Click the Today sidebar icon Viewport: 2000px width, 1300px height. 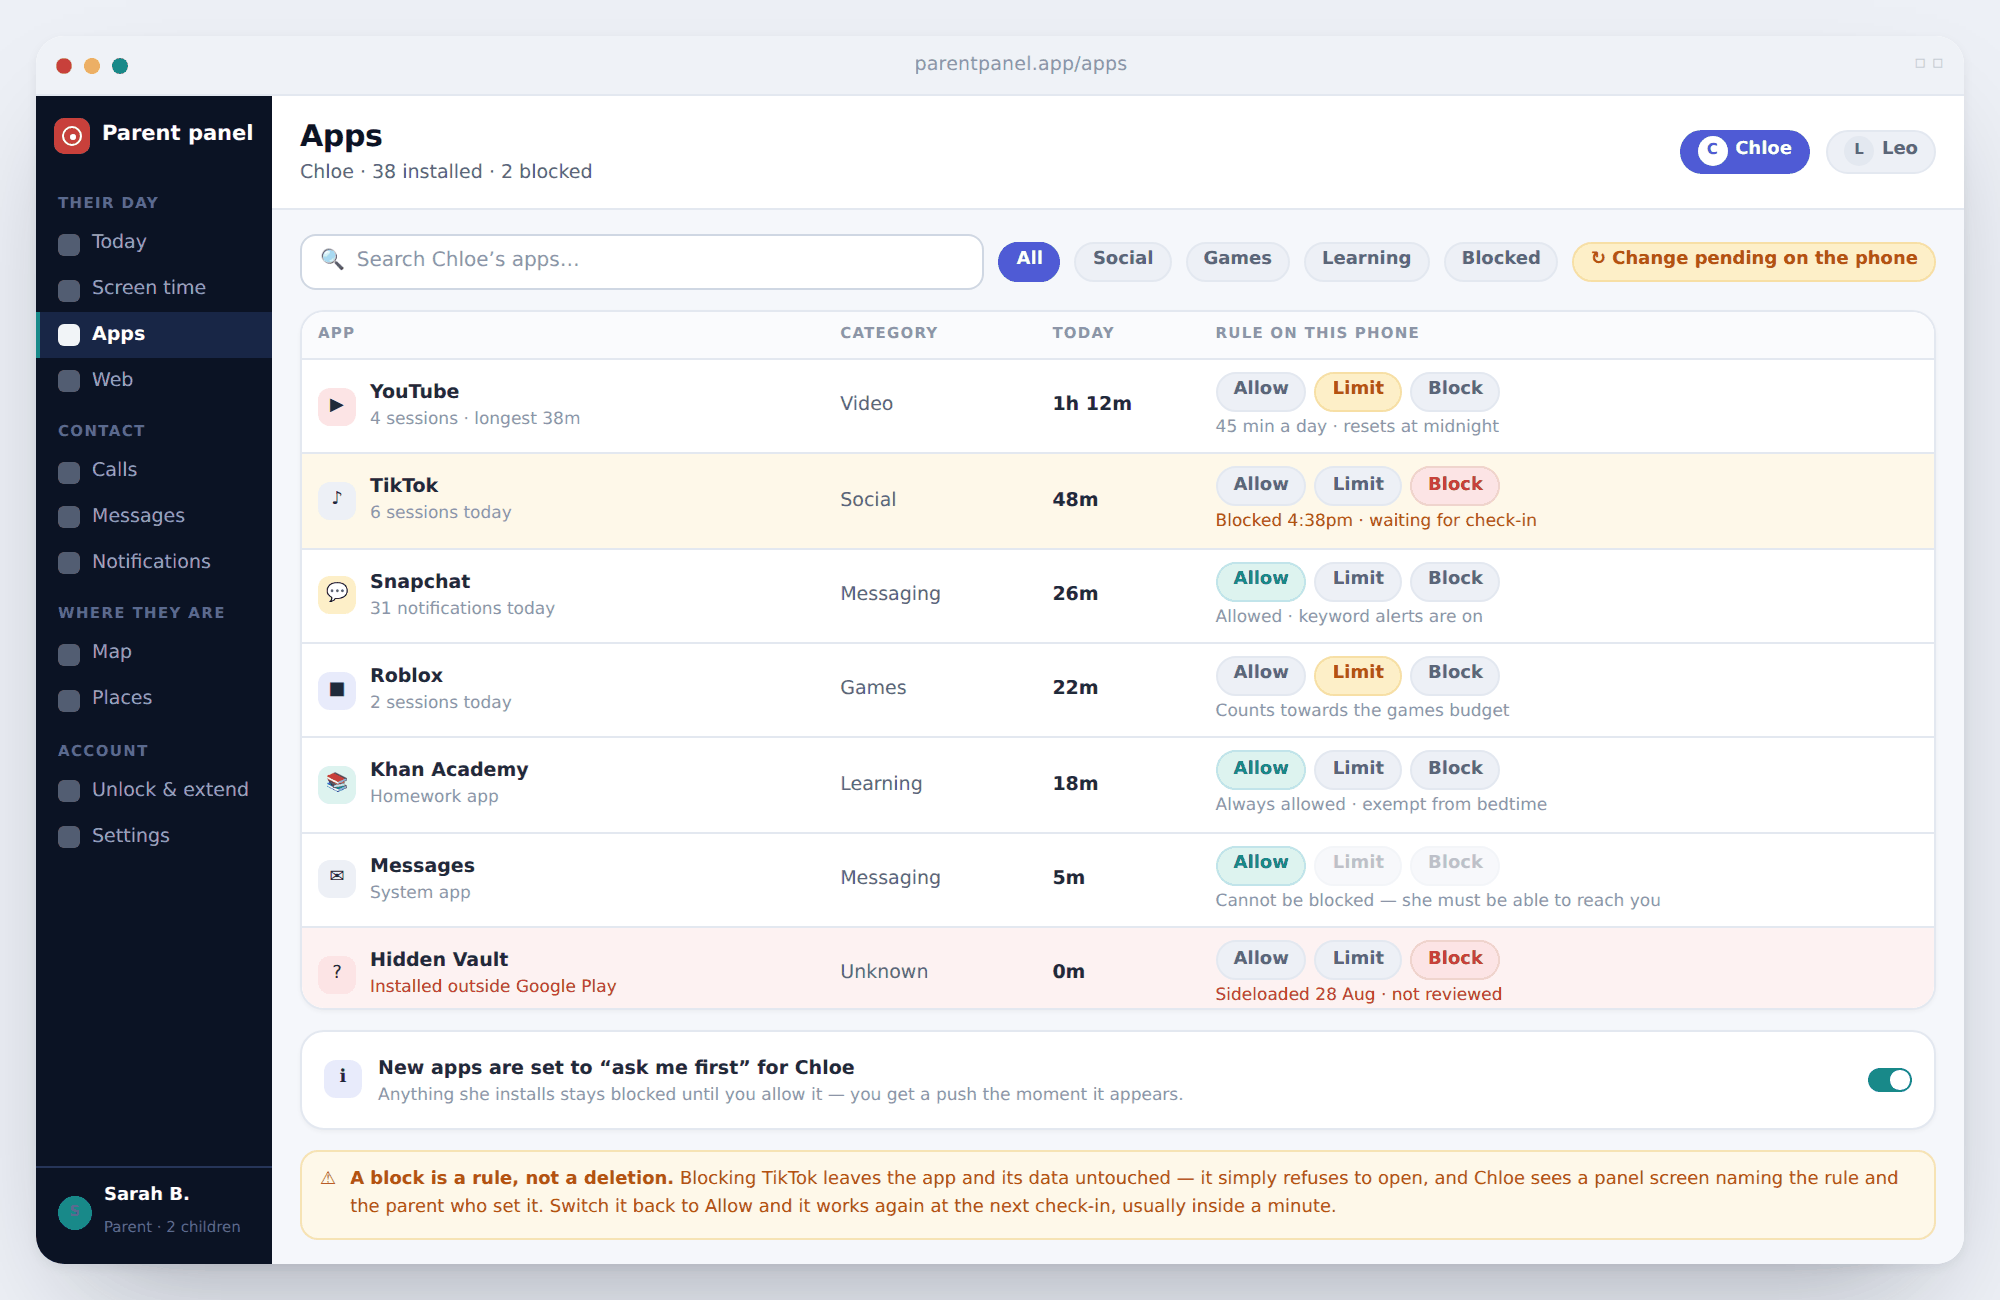tap(69, 244)
